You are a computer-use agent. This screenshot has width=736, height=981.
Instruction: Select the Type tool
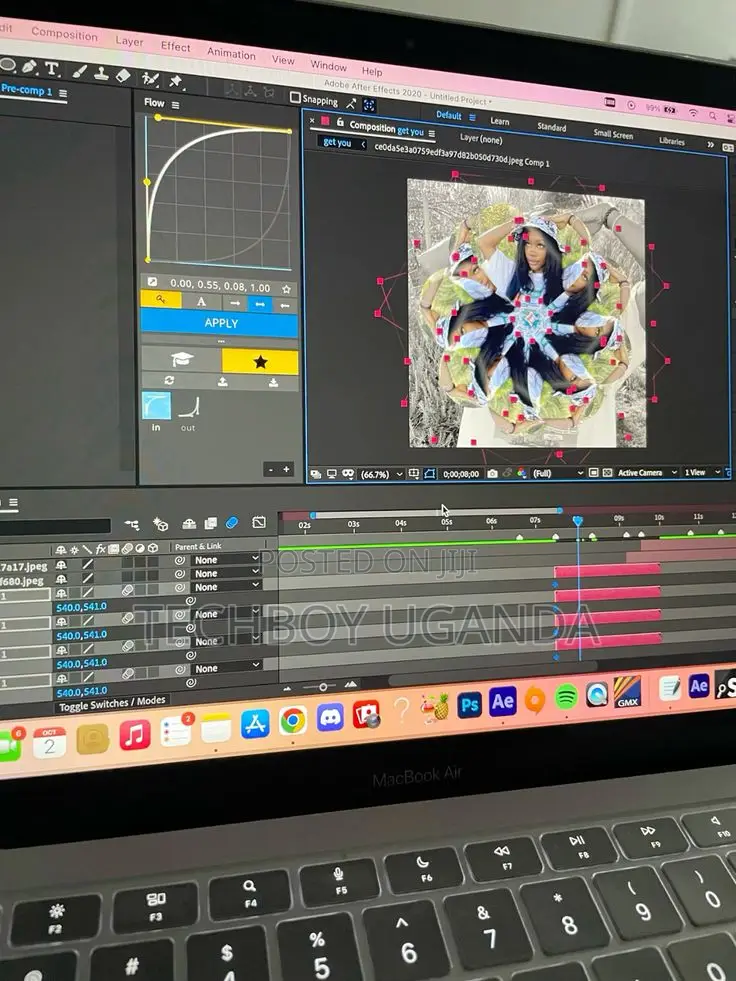[52, 68]
